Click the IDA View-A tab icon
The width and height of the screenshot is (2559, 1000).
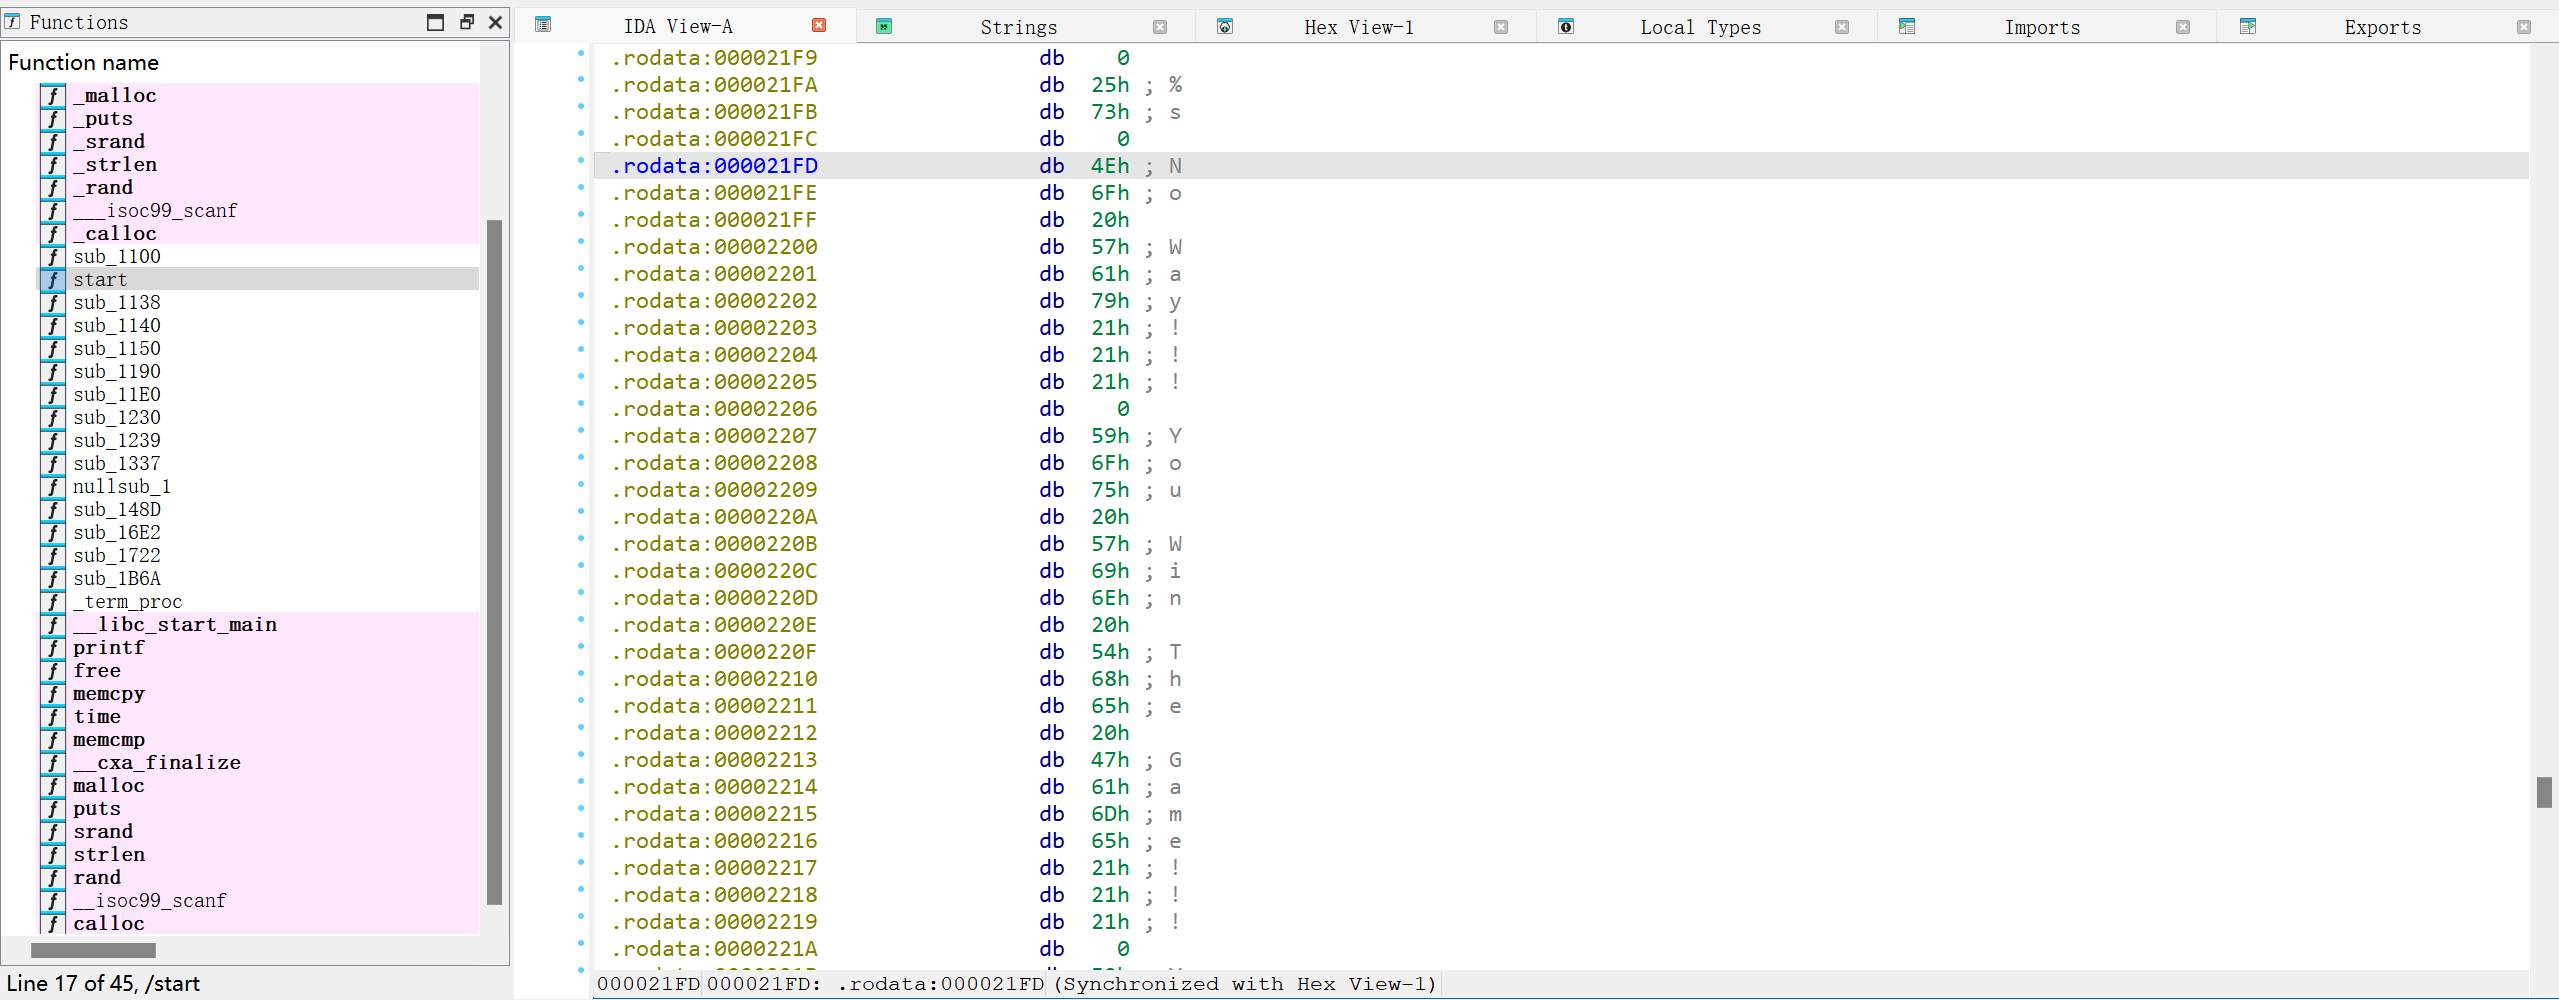(543, 25)
